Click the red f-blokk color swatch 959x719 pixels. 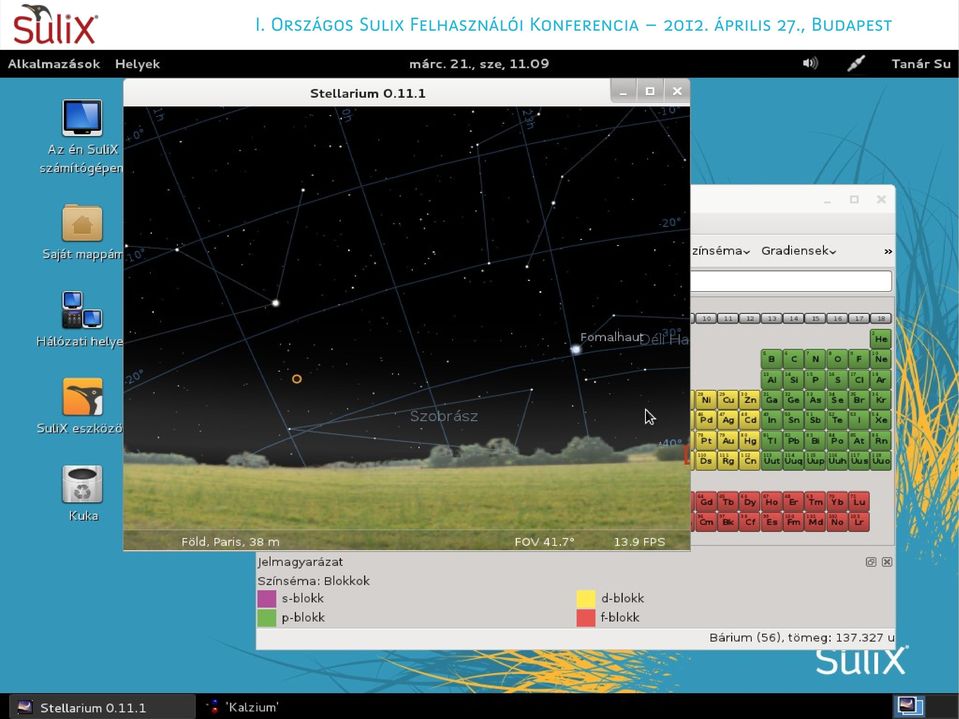[x=586, y=618]
